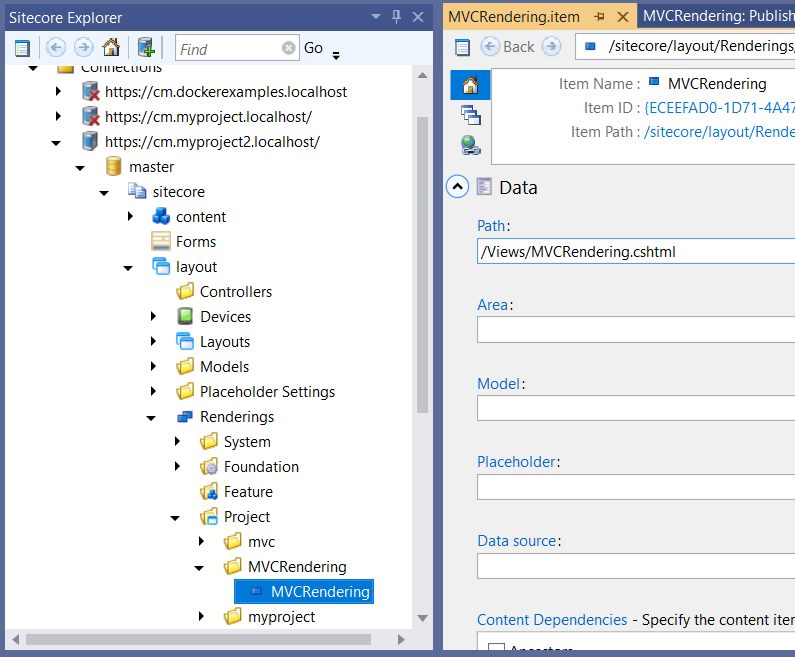Pin the Sitecore Explorer panel
Image resolution: width=795 pixels, height=657 pixels.
pyautogui.click(x=396, y=17)
